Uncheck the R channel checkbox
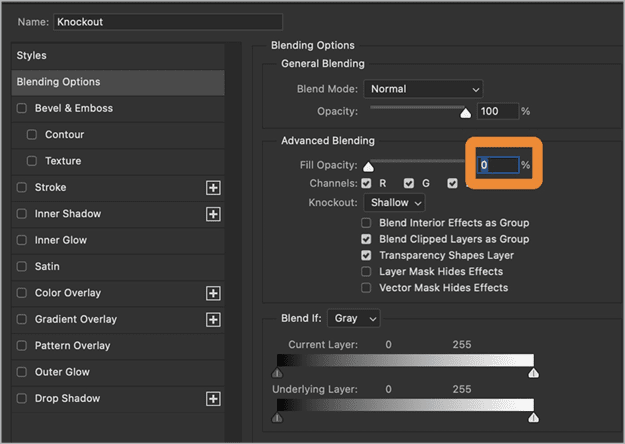 point(366,183)
